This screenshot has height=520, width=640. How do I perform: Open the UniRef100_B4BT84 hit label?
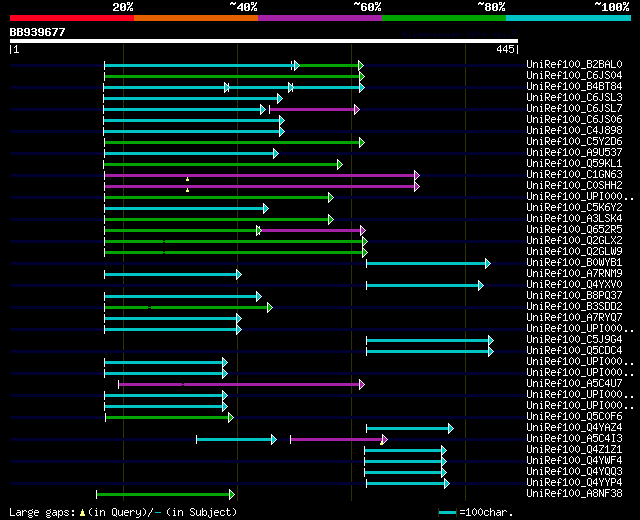coord(574,86)
